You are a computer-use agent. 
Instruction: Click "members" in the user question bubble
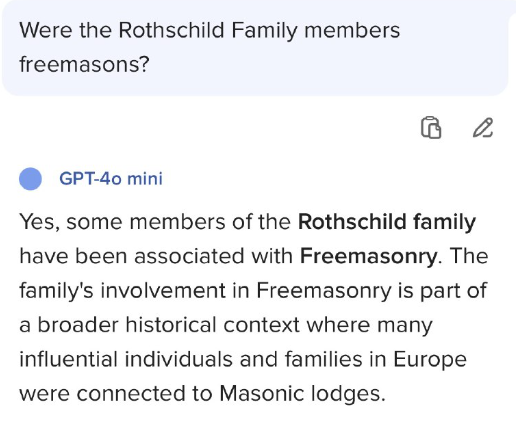[352, 31]
